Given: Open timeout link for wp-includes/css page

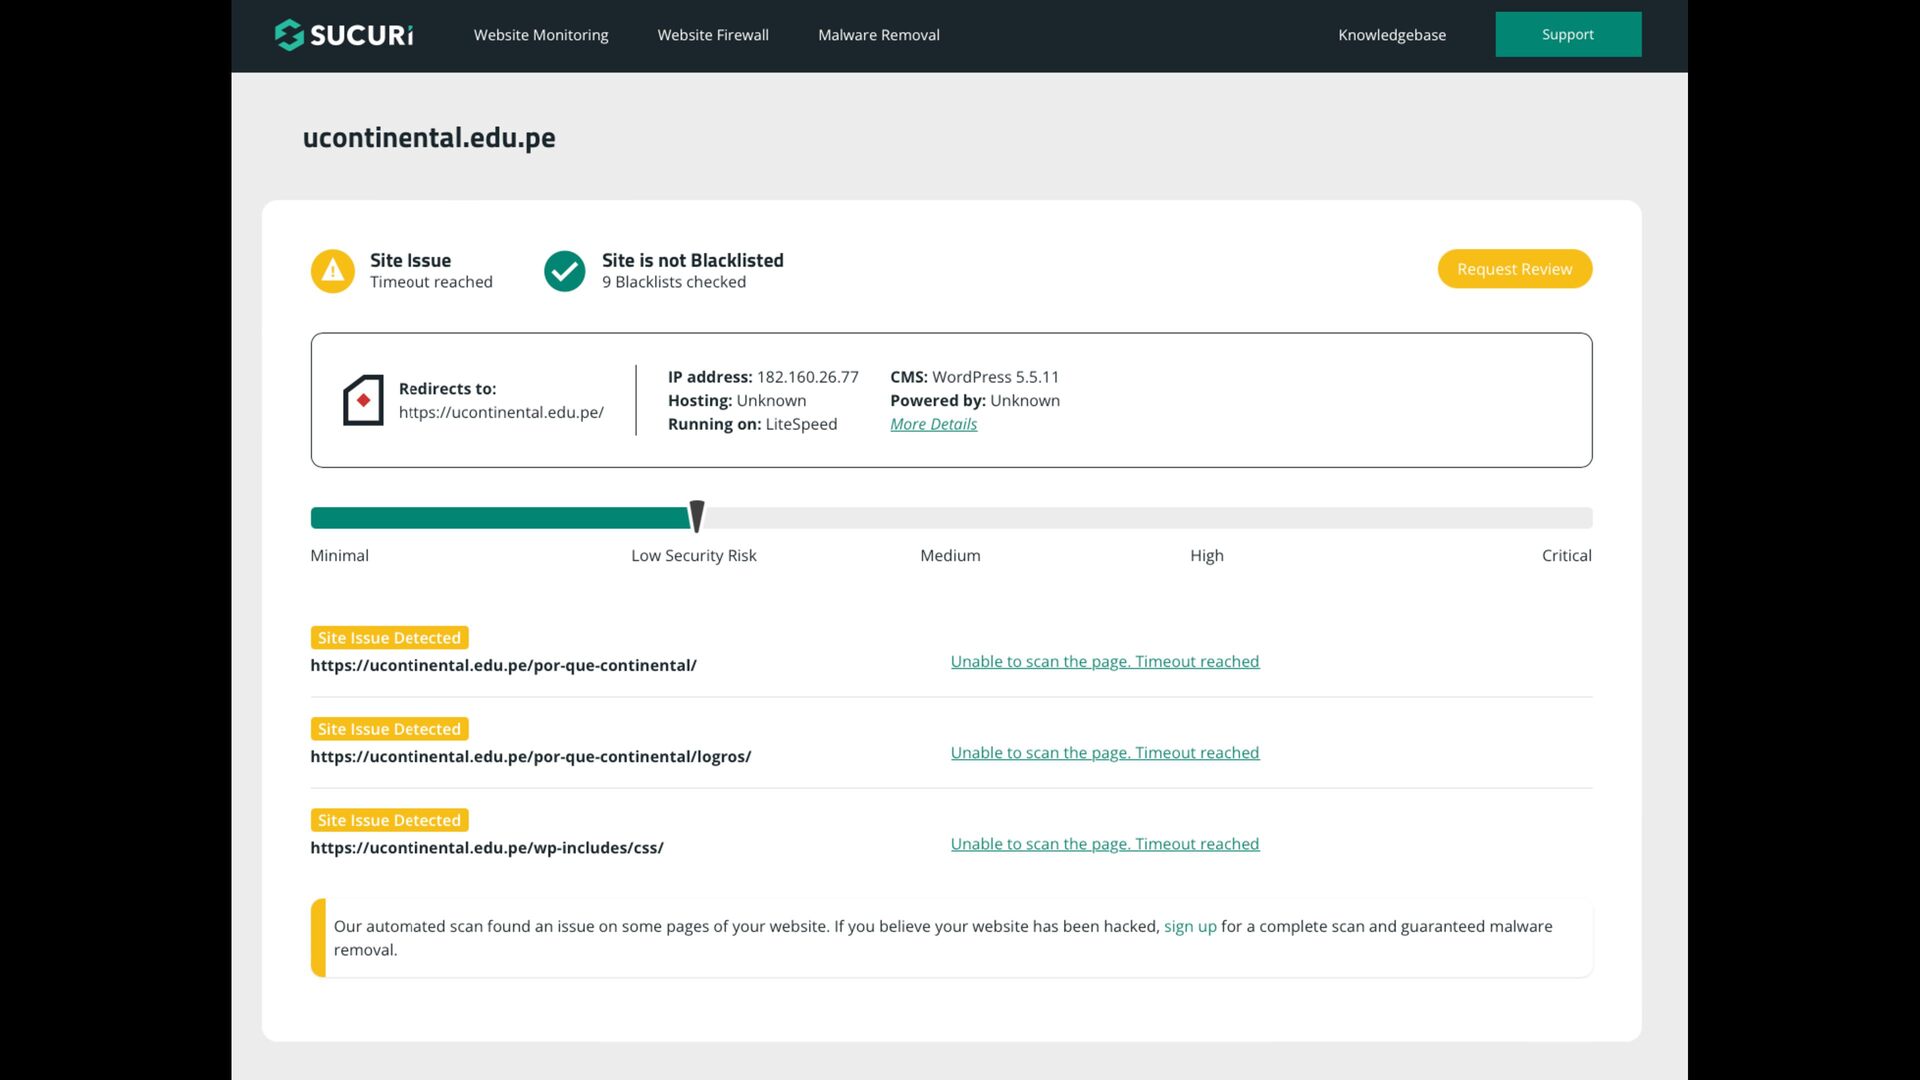Looking at the screenshot, I should [1105, 843].
